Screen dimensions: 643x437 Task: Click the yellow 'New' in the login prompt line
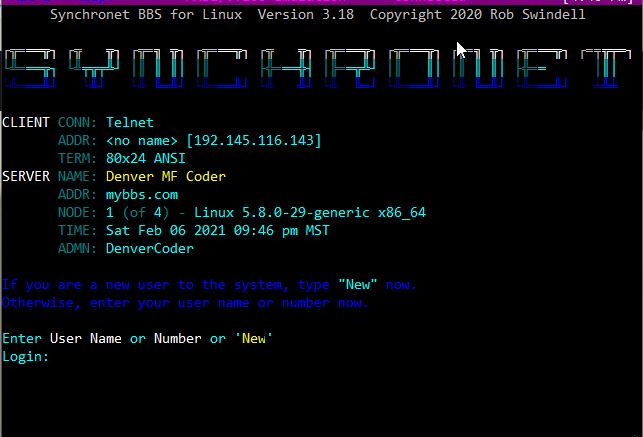click(x=253, y=339)
